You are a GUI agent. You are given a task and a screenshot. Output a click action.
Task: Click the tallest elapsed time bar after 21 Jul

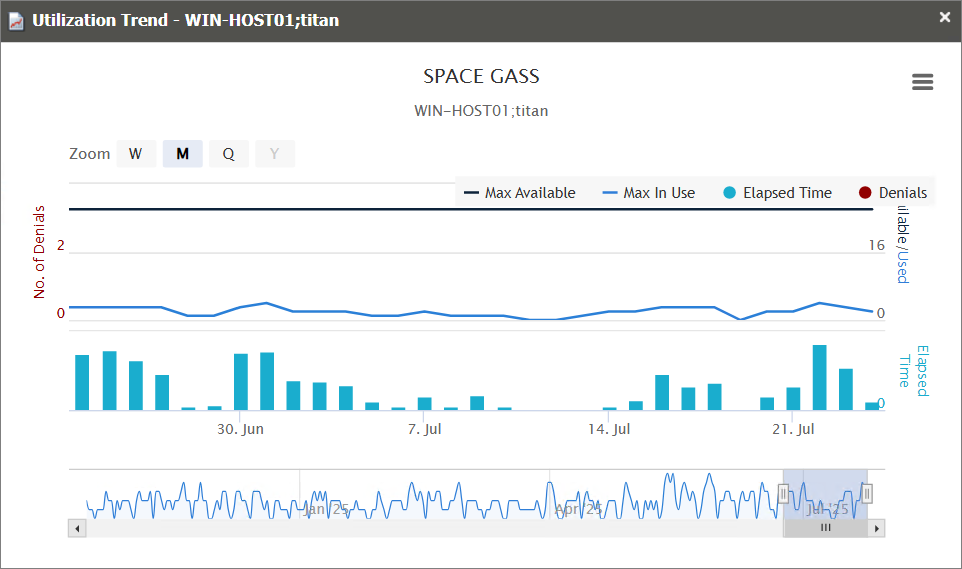pyautogui.click(x=820, y=377)
